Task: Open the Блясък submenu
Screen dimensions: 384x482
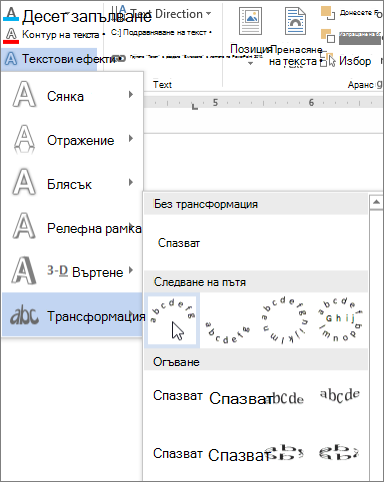Action: click(x=72, y=184)
